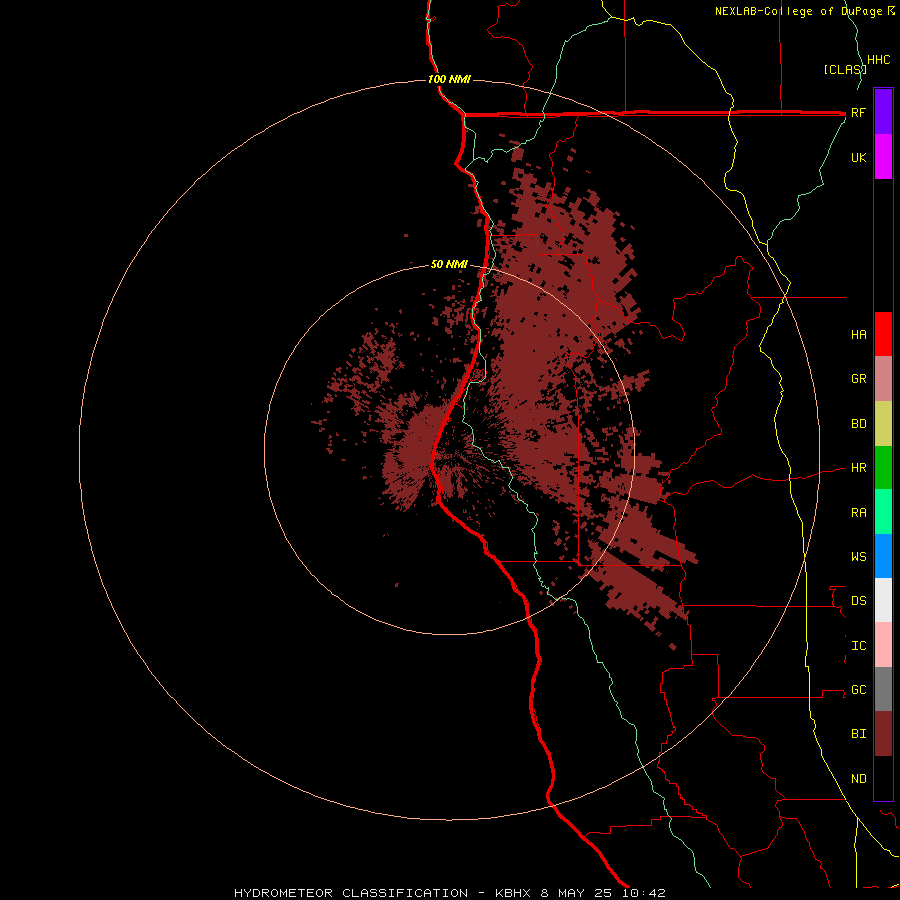Click the GR legend color swatch
The height and width of the screenshot is (900, 900).
(x=883, y=378)
